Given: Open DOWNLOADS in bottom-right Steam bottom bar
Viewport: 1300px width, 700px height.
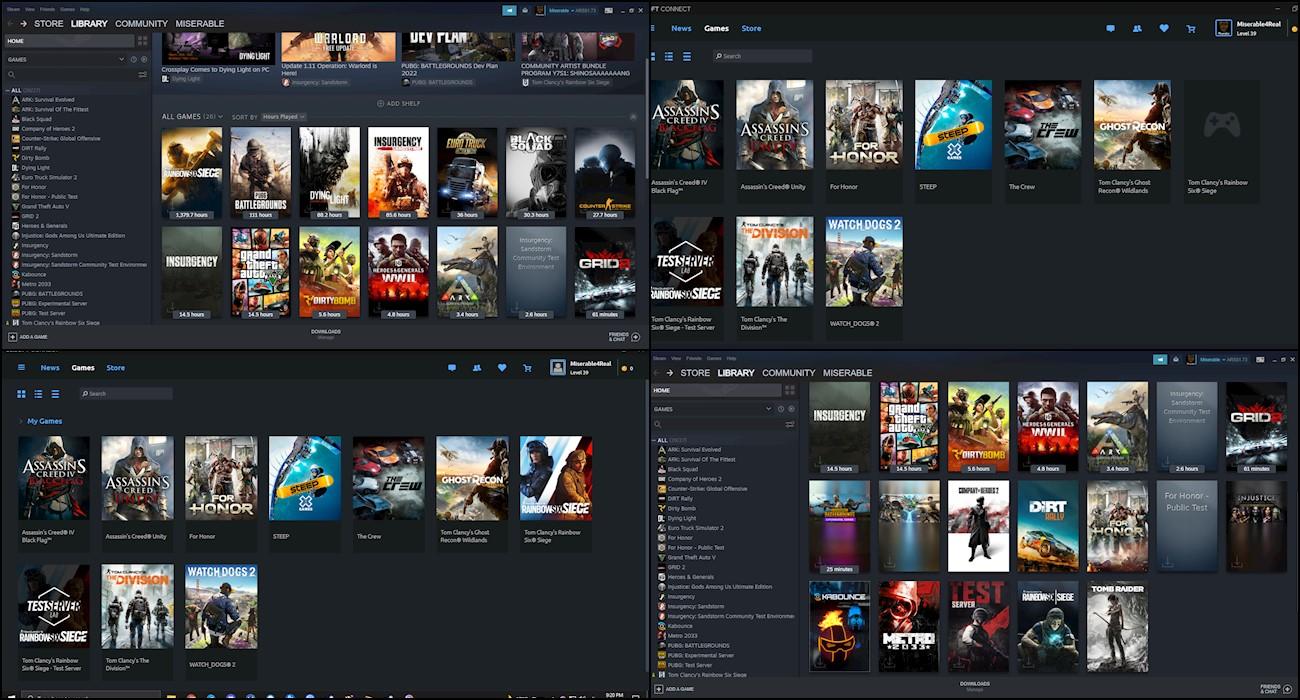Looking at the screenshot, I should point(975,686).
